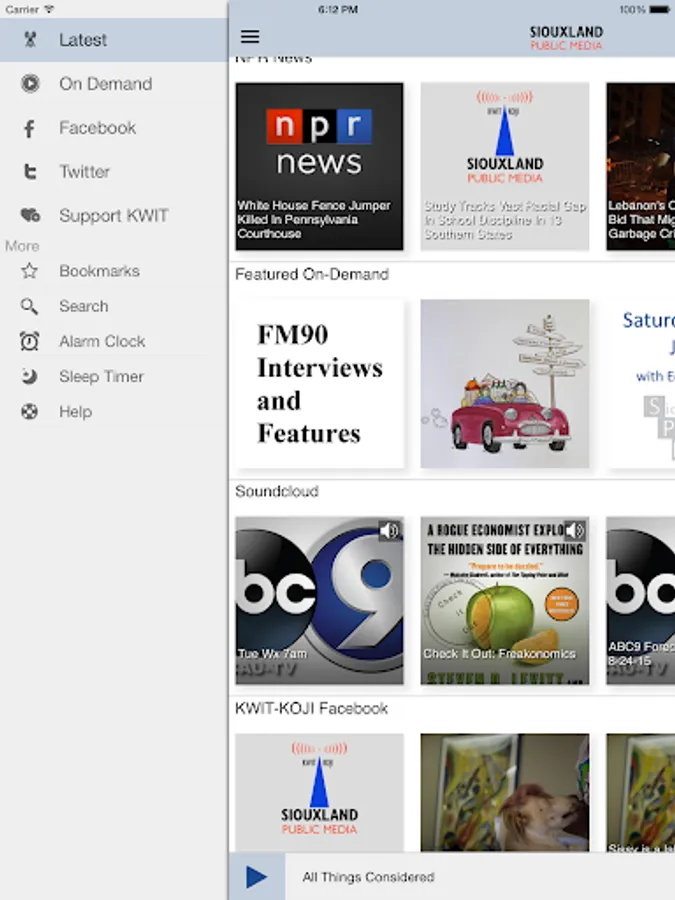Open Siouxland Public Media Facebook post card
This screenshot has height=900, width=675.
pyautogui.click(x=319, y=792)
